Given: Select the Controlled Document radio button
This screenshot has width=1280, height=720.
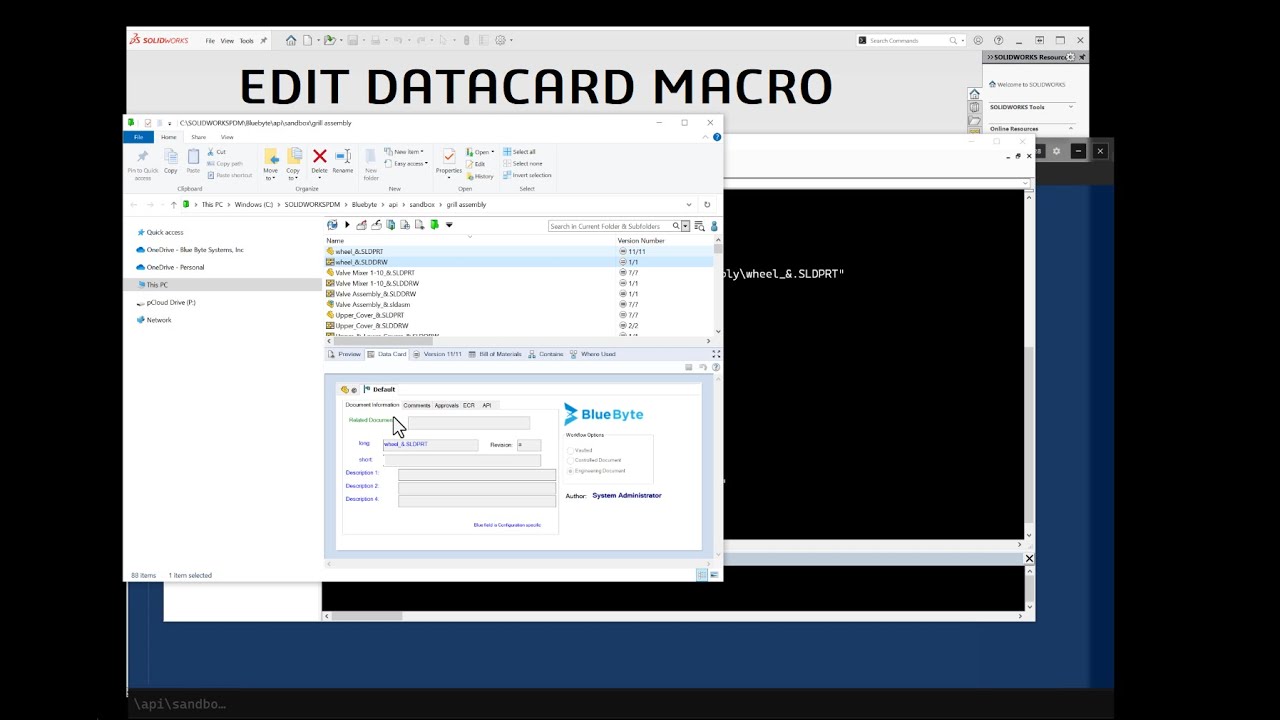Looking at the screenshot, I should pos(570,460).
